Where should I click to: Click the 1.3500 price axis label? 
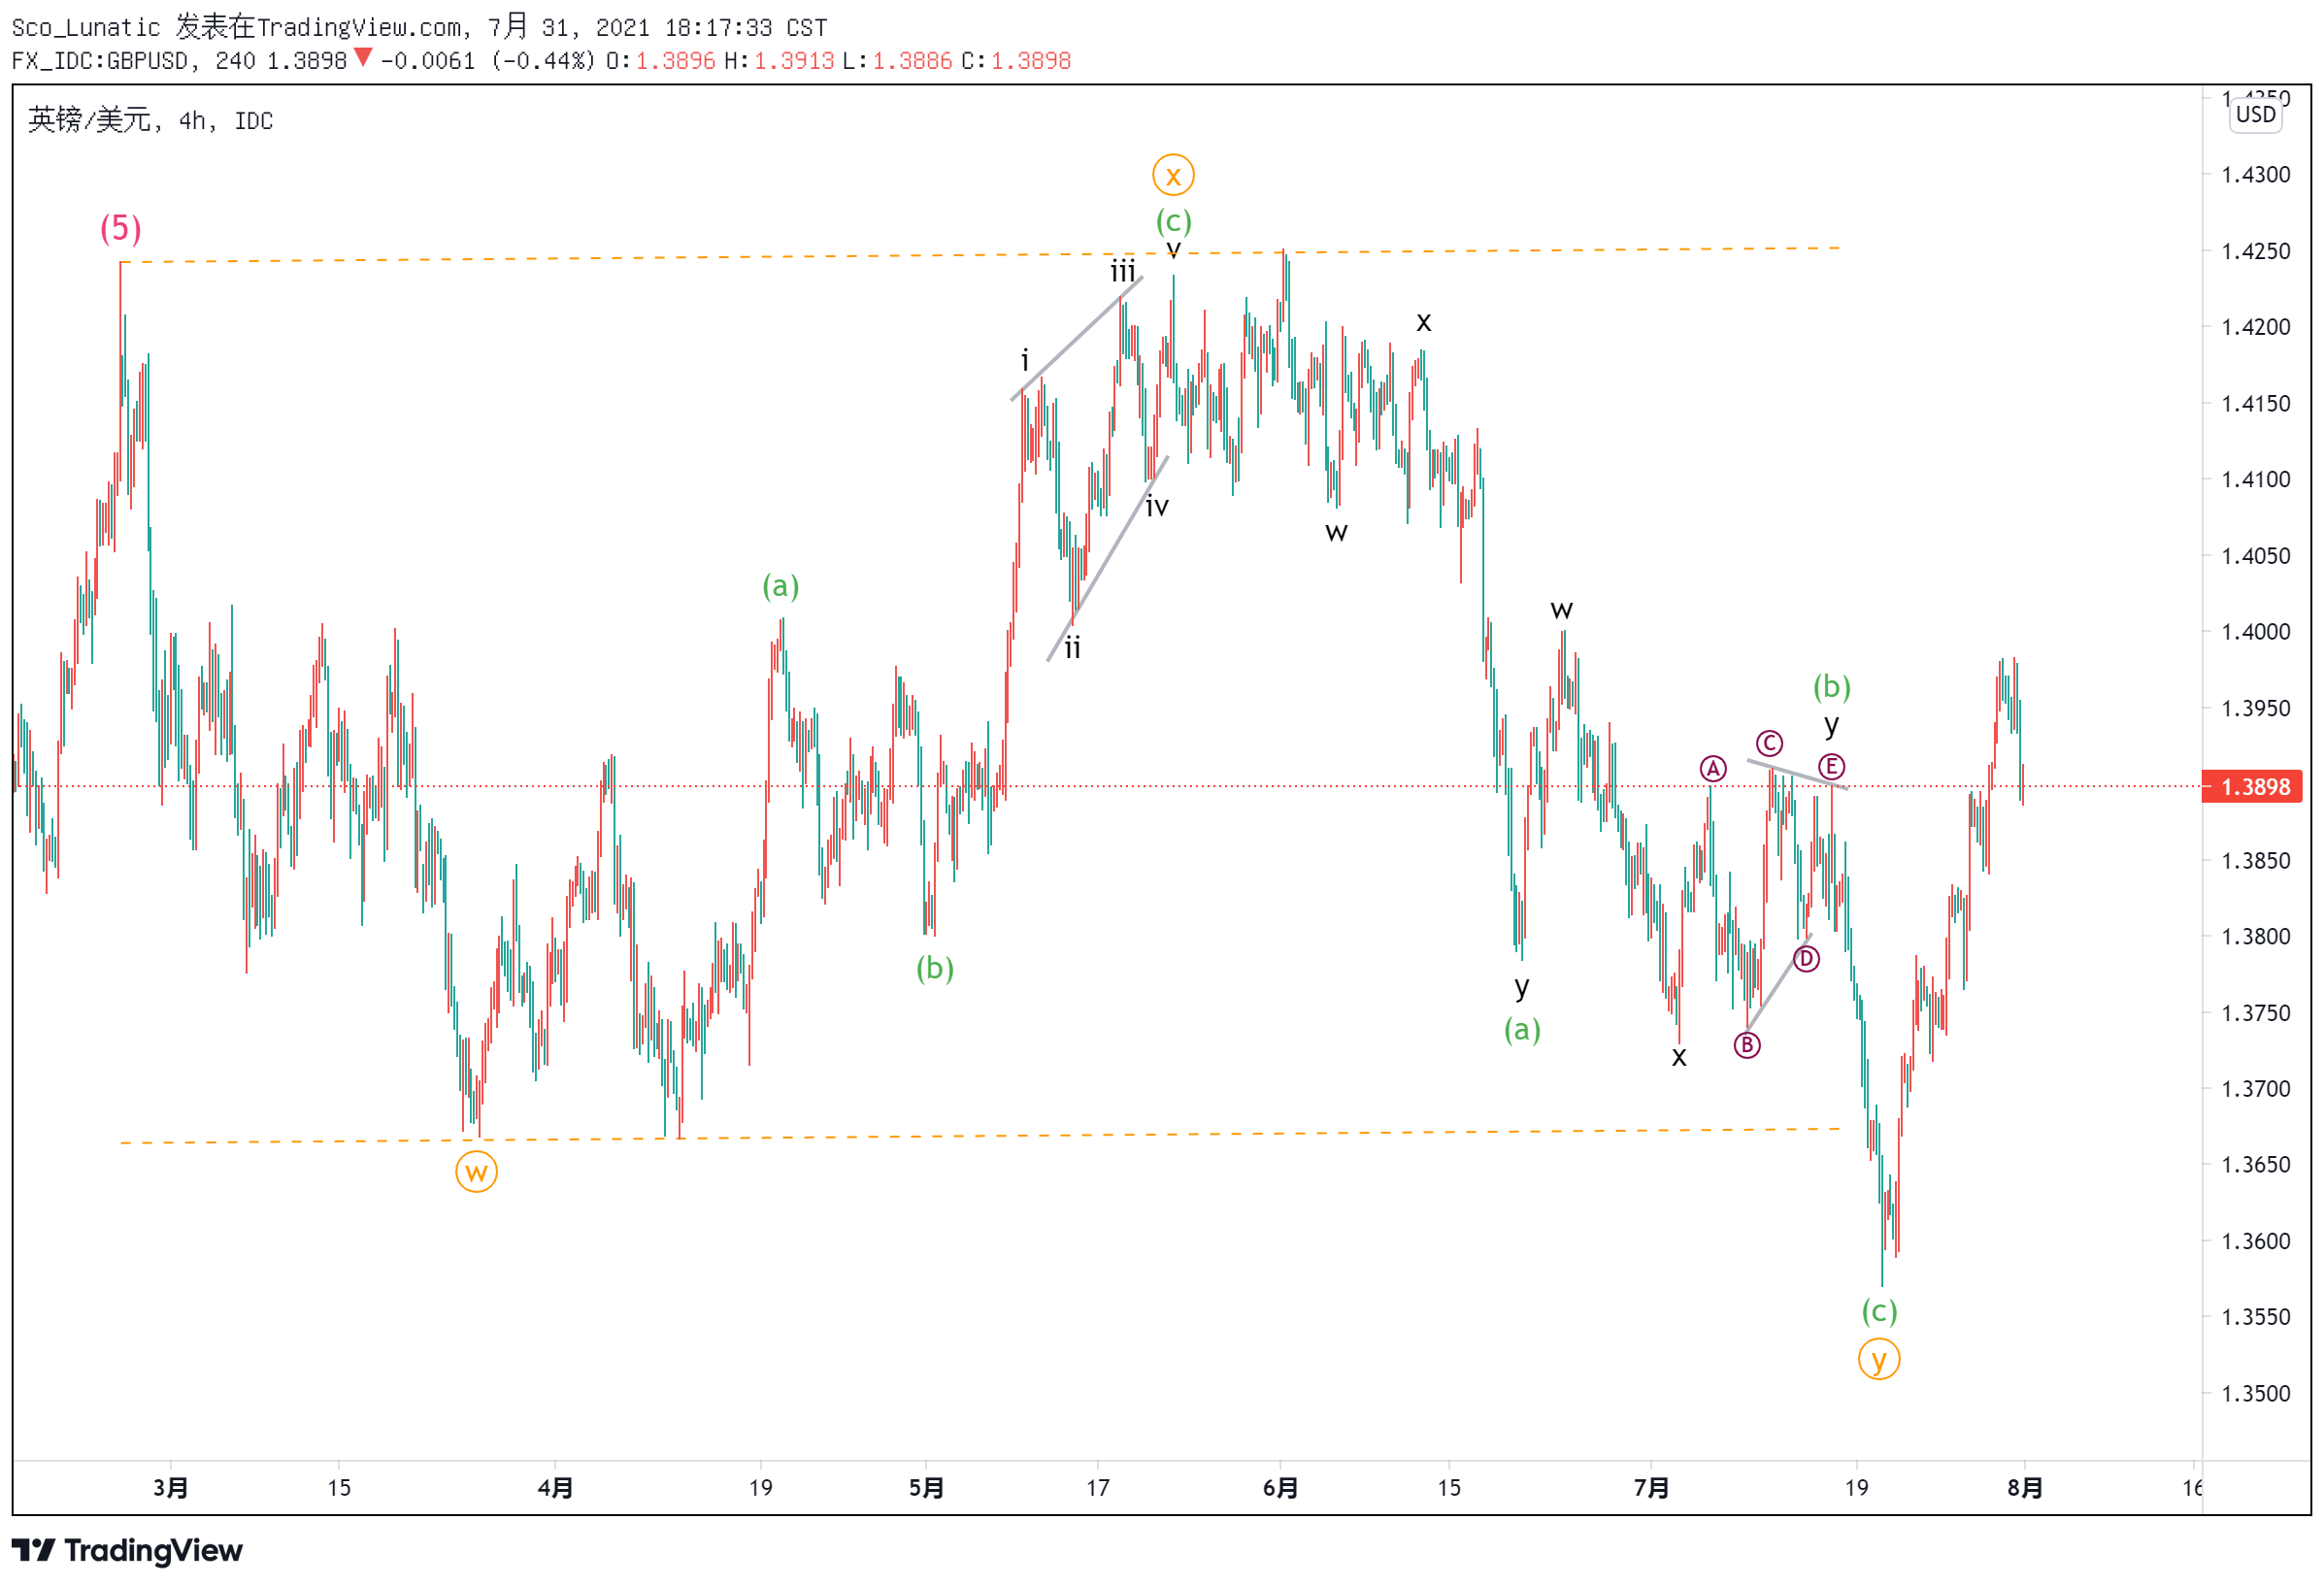(x=2256, y=1393)
